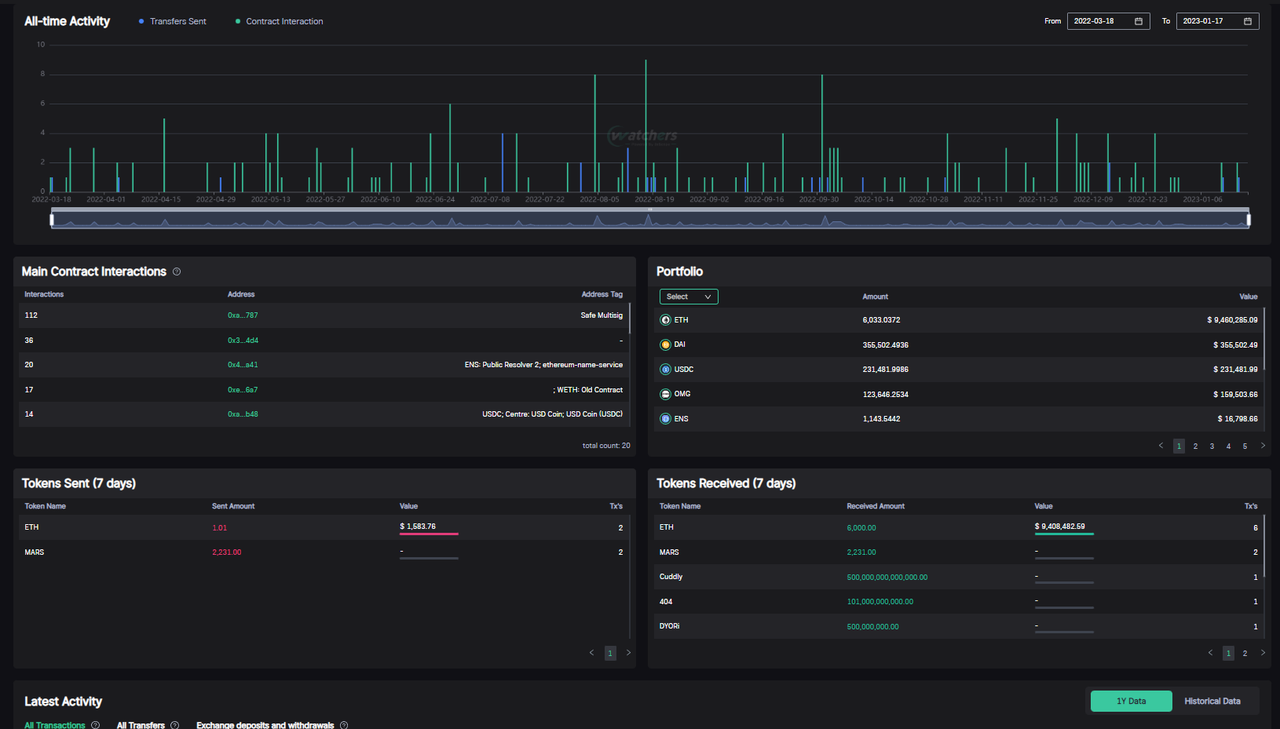Click the OMG token icon in Portfolio

(666, 394)
